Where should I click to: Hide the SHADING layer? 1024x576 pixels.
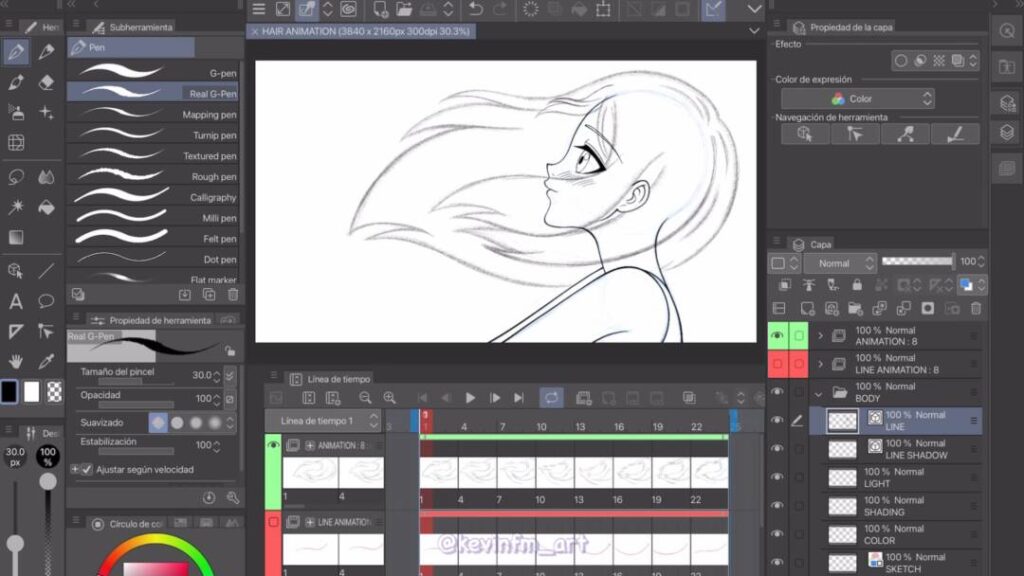click(x=777, y=505)
